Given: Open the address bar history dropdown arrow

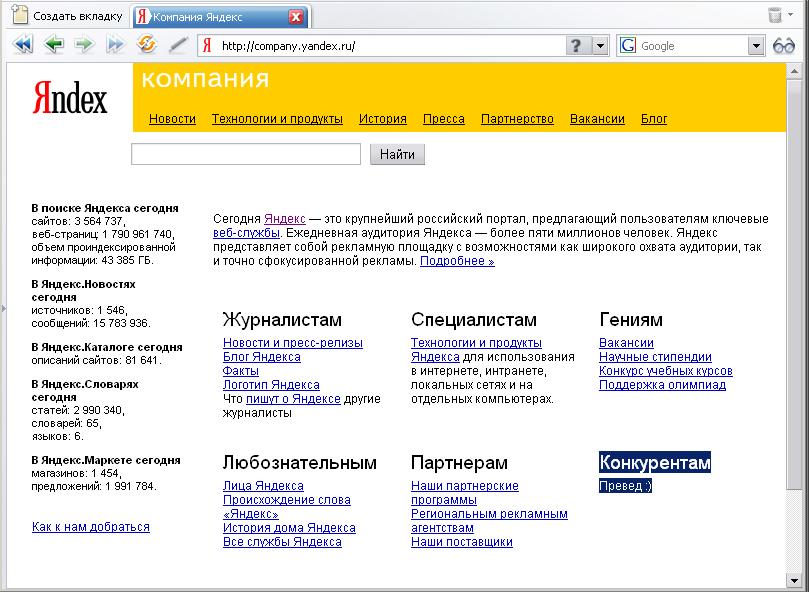Looking at the screenshot, I should tap(600, 46).
